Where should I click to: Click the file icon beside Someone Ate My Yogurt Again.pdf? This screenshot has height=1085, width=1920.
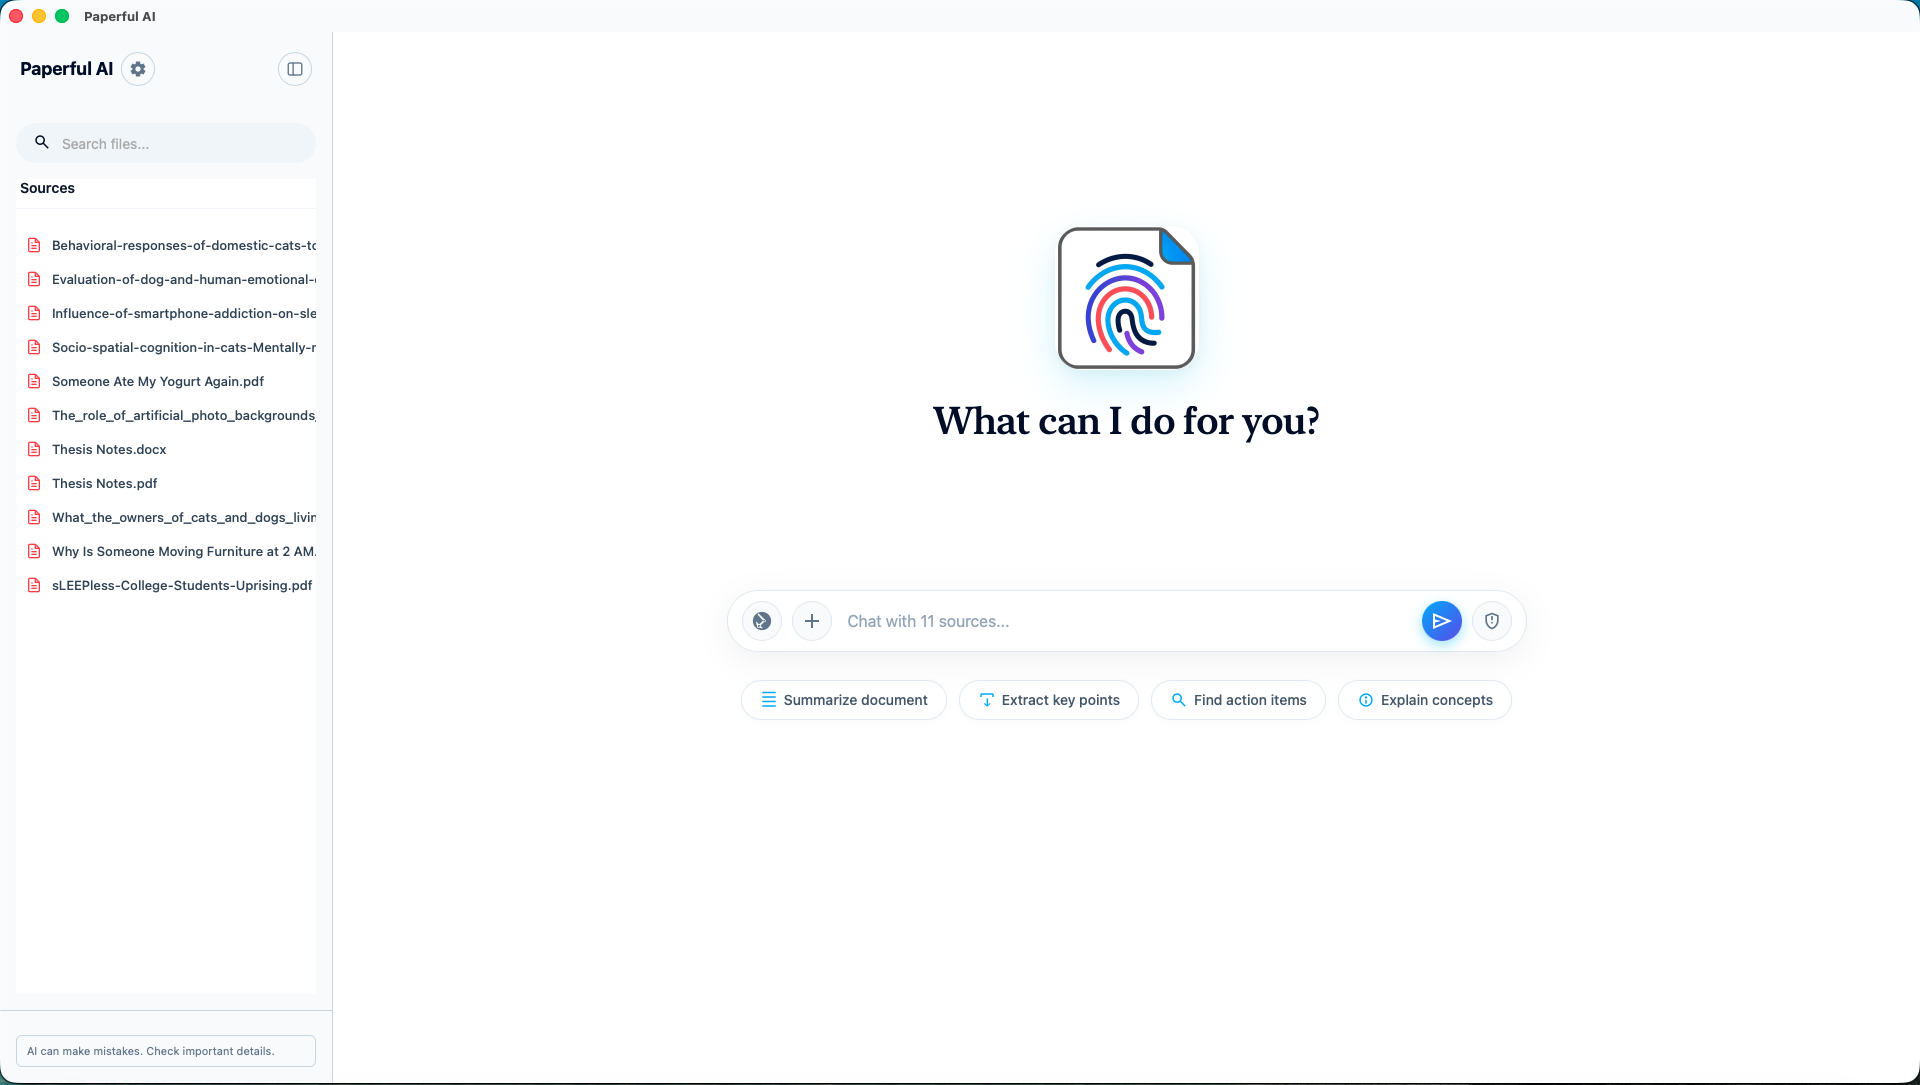click(x=34, y=381)
